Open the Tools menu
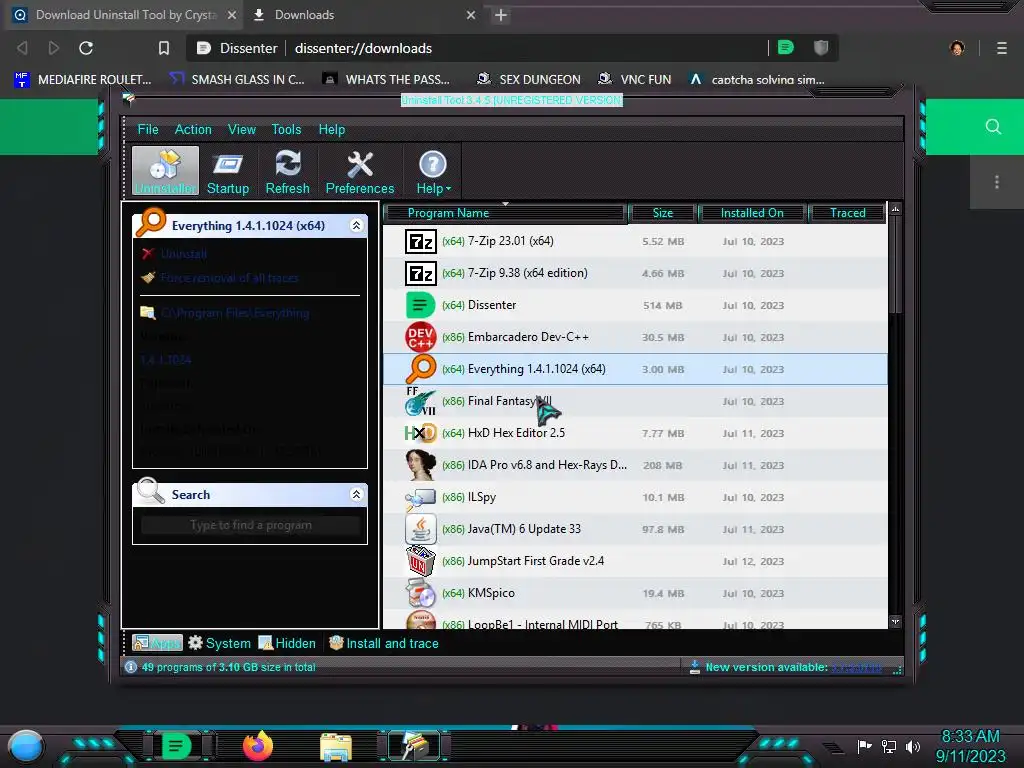The height and width of the screenshot is (768, 1024). [286, 129]
